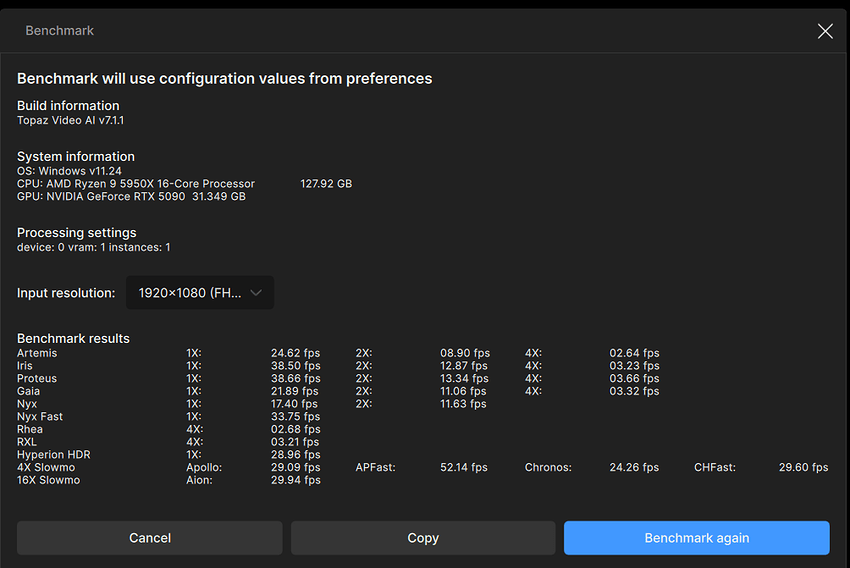The width and height of the screenshot is (850, 568).
Task: Open the Input resolution dropdown
Action: coord(199,293)
